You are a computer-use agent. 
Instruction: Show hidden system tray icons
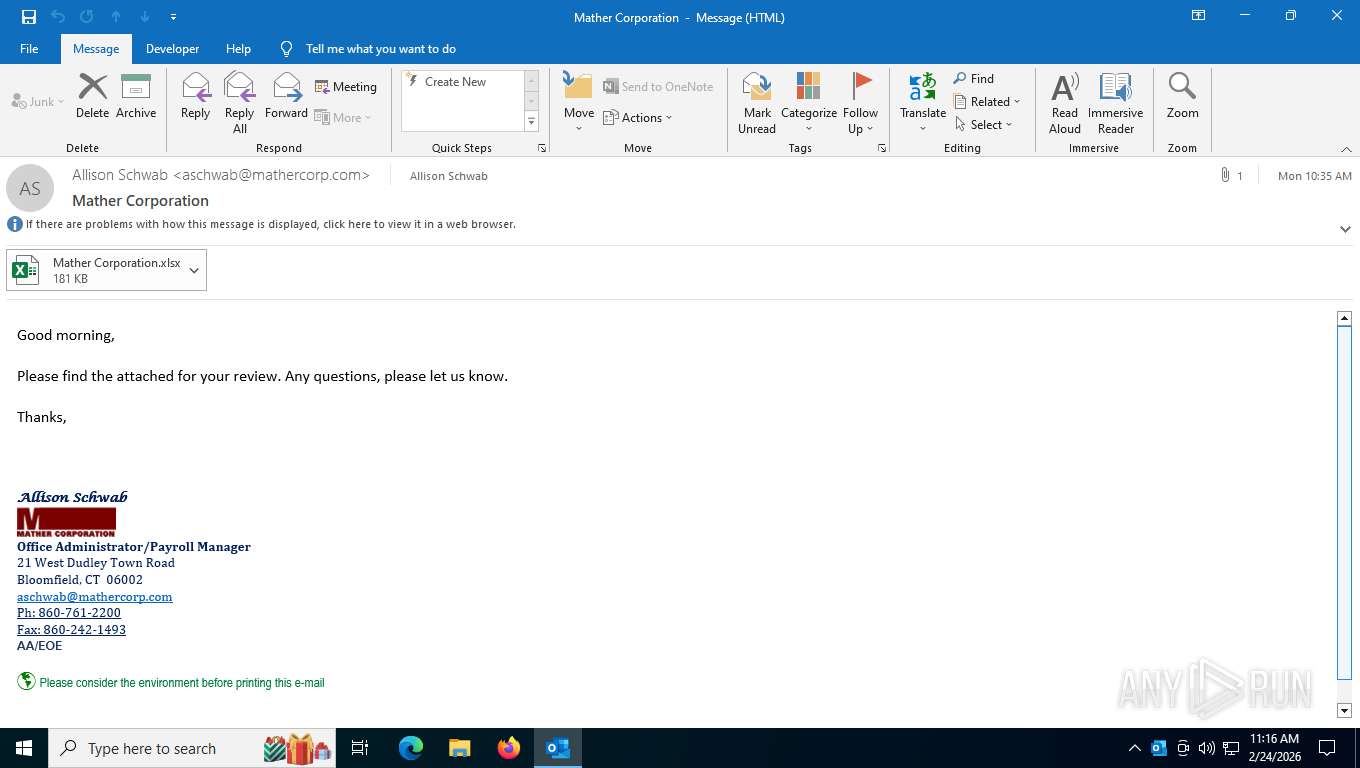[1134, 748]
